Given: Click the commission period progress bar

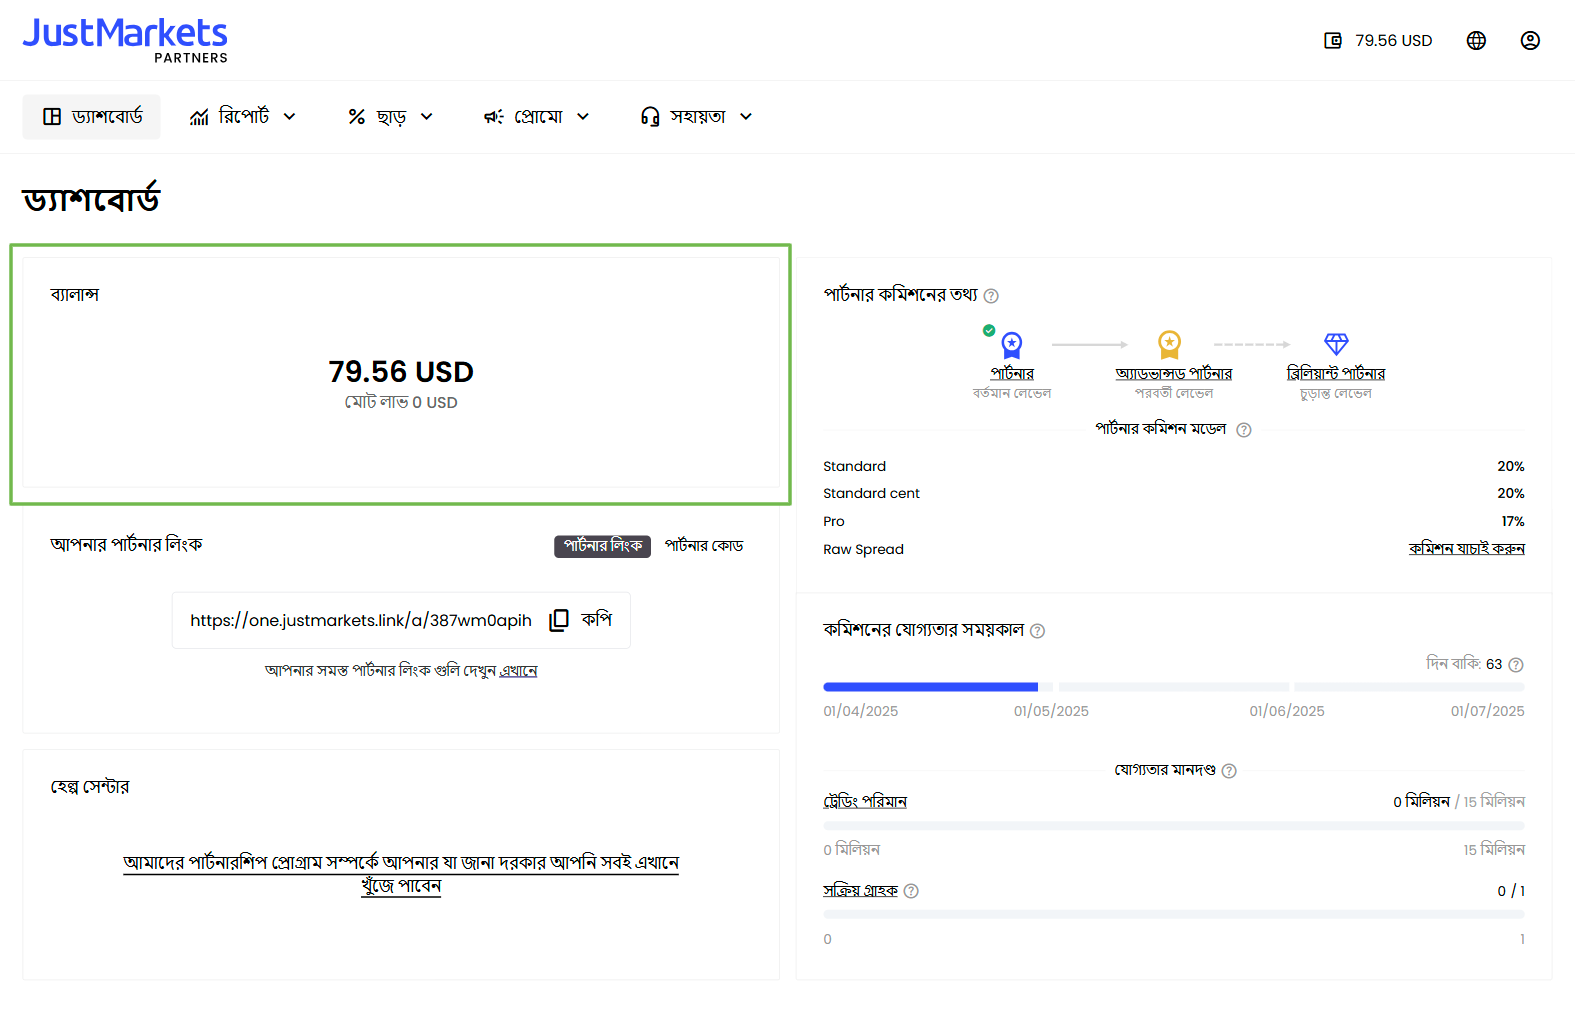Looking at the screenshot, I should click(x=1174, y=688).
